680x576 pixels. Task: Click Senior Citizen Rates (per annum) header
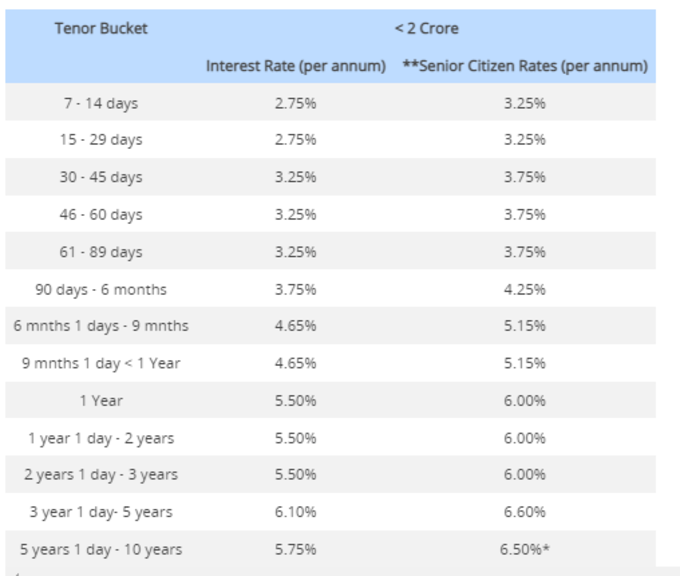coord(525,66)
